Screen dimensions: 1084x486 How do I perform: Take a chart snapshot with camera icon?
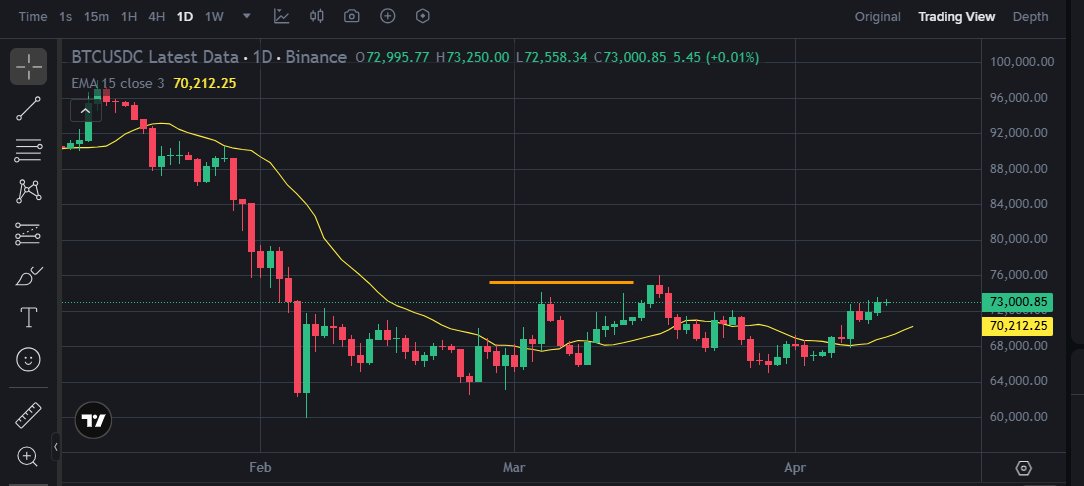pos(352,16)
